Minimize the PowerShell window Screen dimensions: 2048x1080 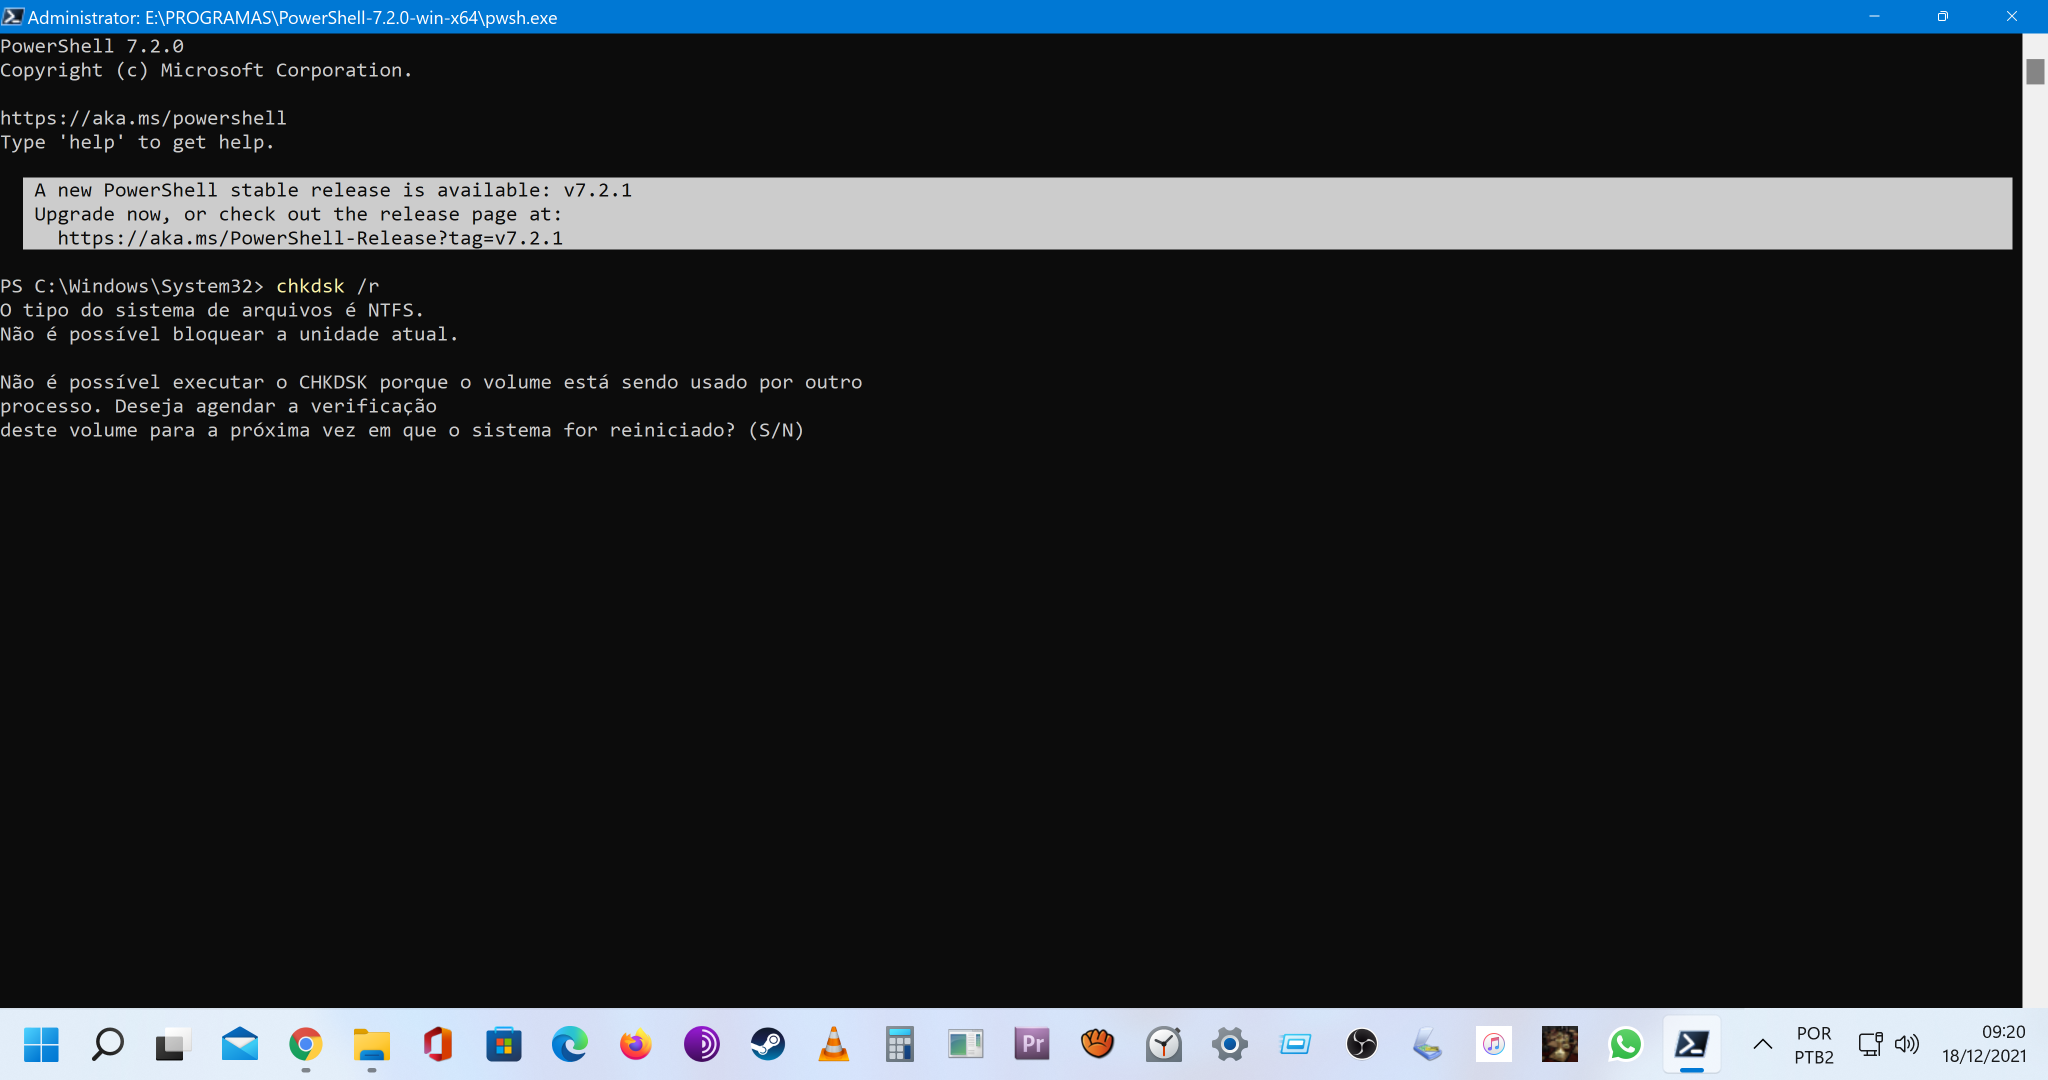(1874, 17)
